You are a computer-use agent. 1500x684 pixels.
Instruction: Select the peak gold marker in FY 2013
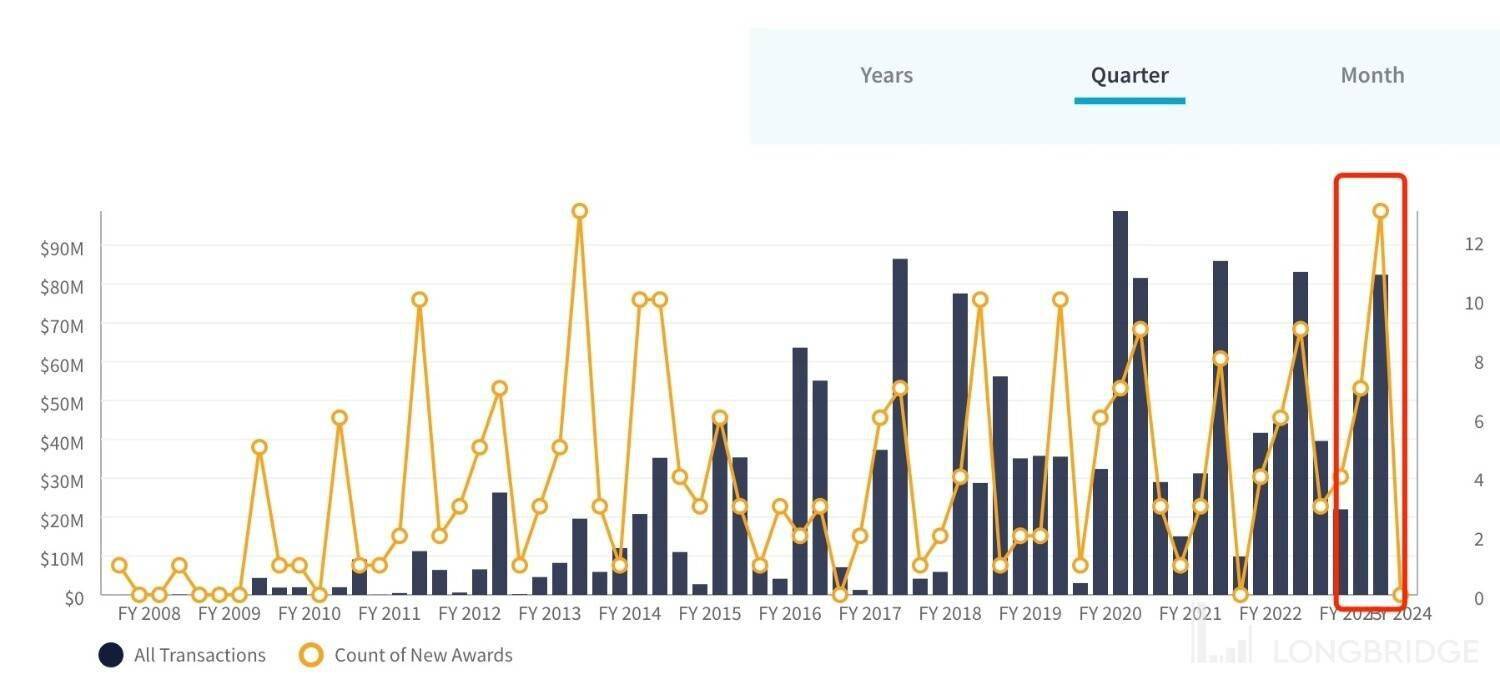coord(580,211)
